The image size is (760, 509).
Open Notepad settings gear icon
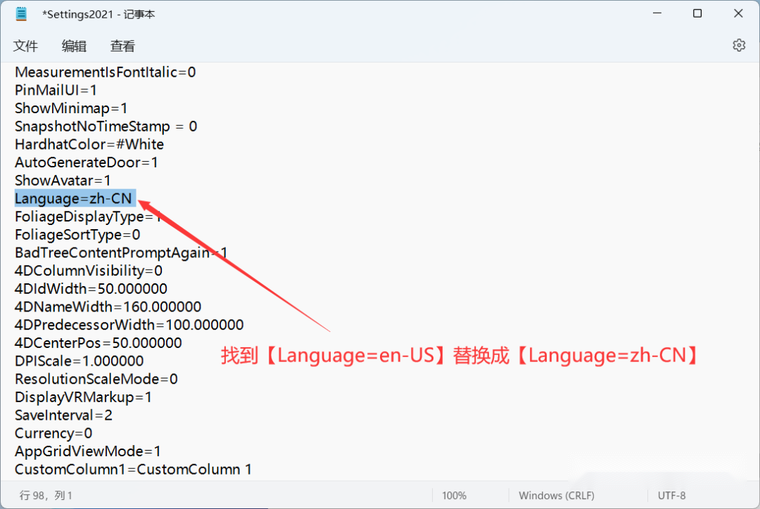(x=739, y=46)
